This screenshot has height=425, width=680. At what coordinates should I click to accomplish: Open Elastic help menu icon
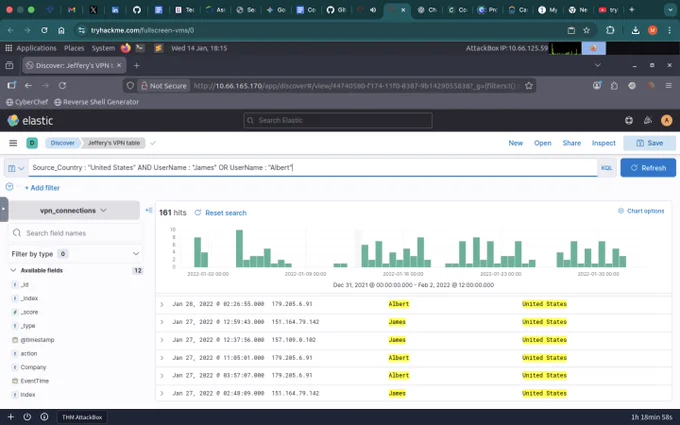pos(629,121)
